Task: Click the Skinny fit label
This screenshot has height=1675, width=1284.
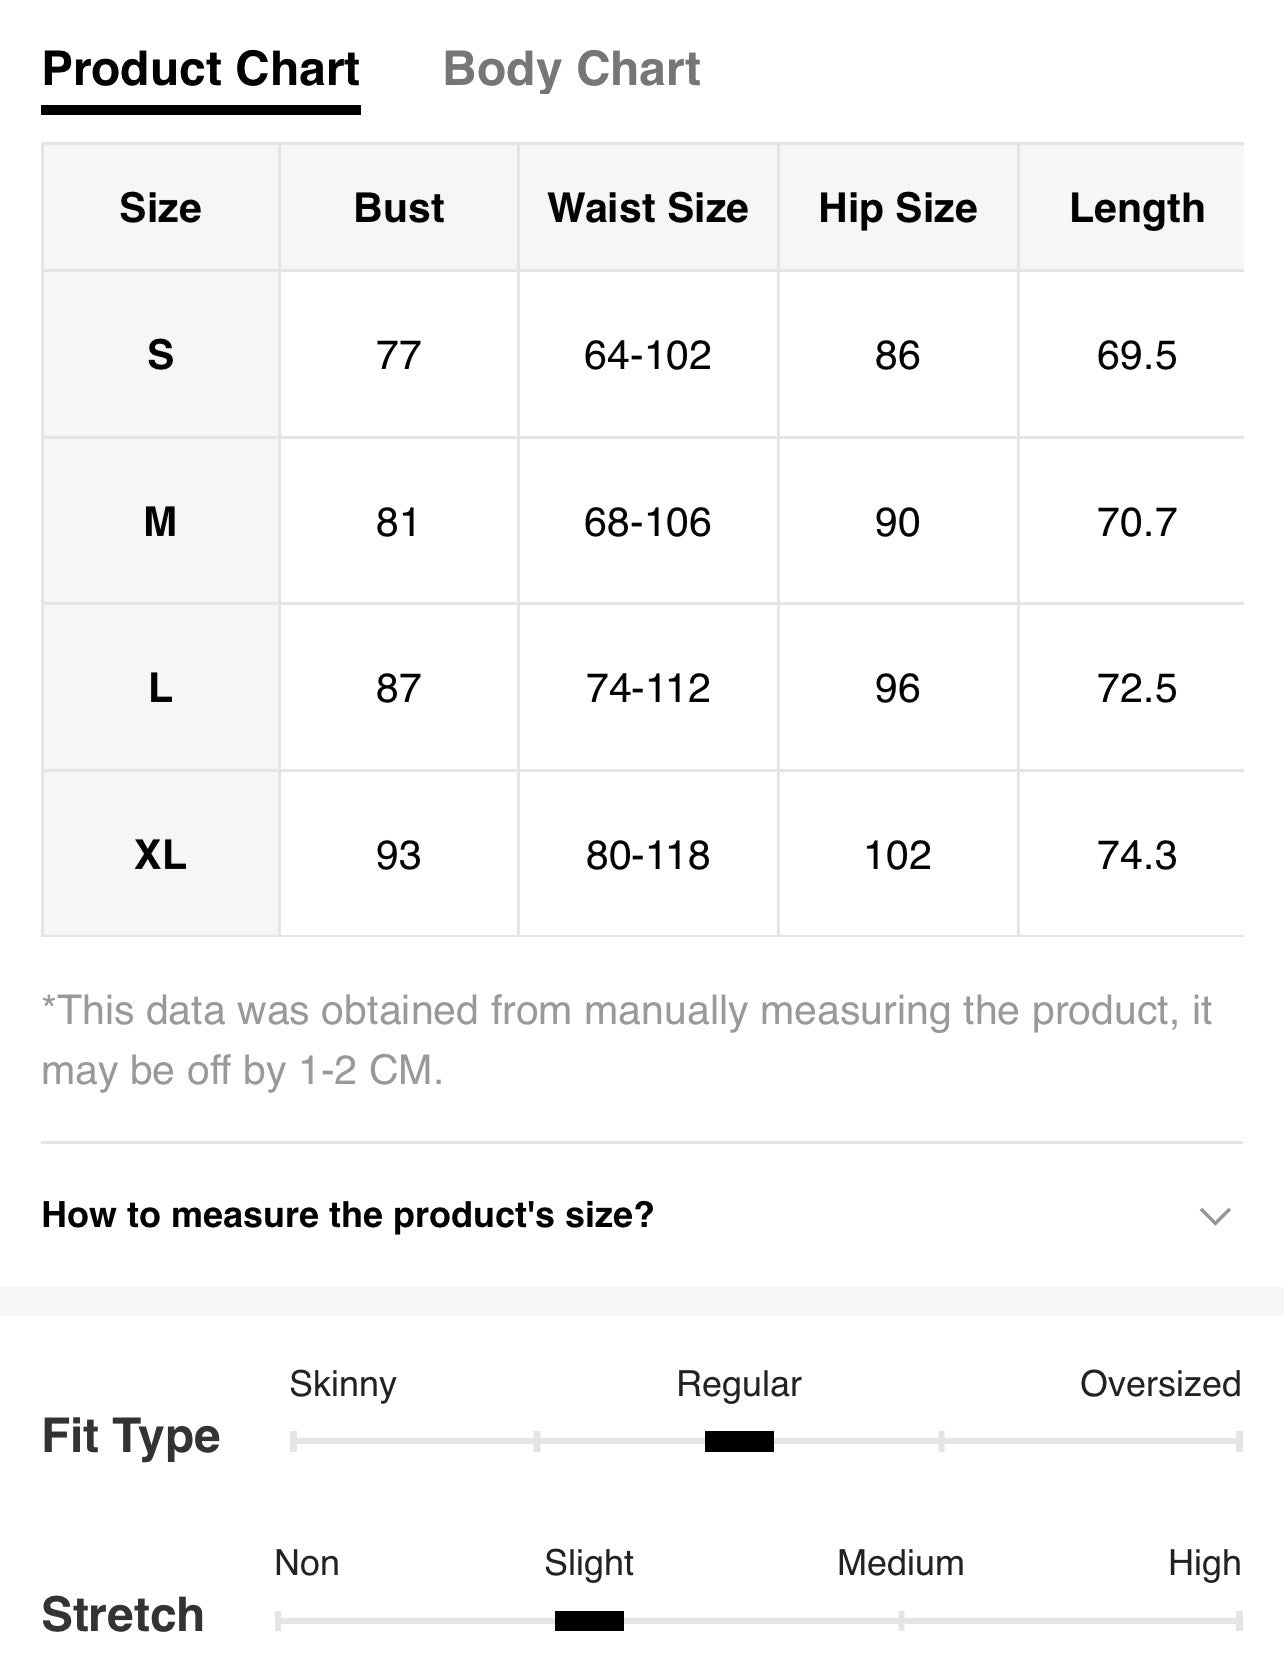Action: [x=343, y=1385]
